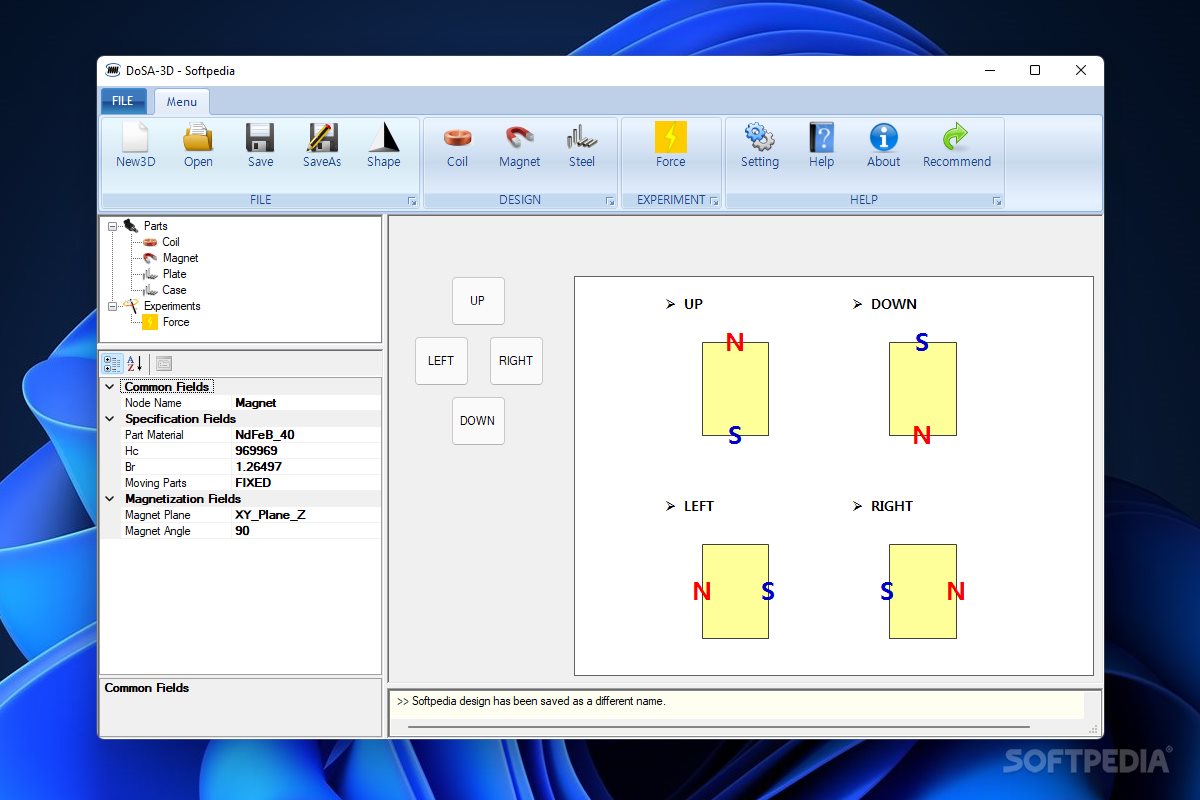Select the Experiments root node label
Image resolution: width=1200 pixels, height=800 pixels.
click(172, 306)
